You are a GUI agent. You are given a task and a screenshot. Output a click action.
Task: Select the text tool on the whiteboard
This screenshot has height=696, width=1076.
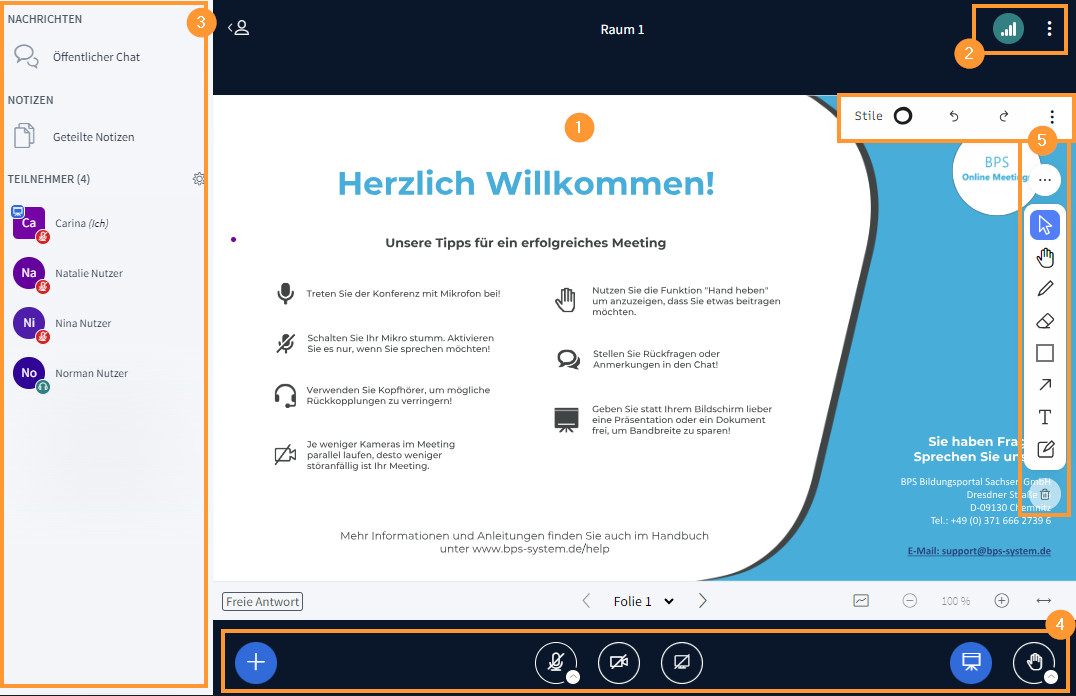(x=1044, y=417)
